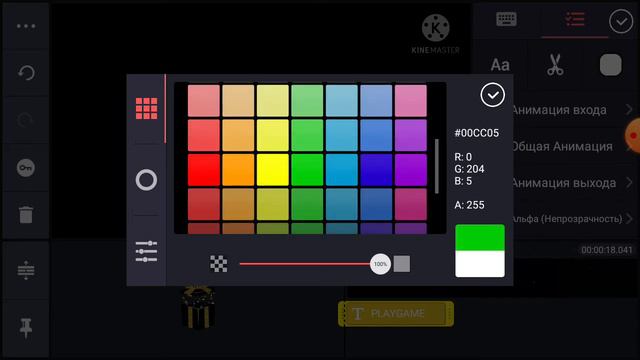Open Анимация выхода settings

pyautogui.click(x=573, y=183)
